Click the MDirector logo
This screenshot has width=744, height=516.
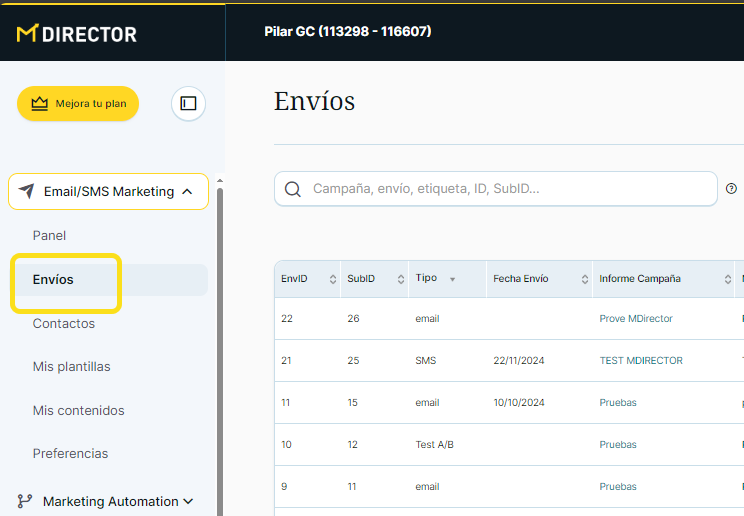[x=77, y=33]
